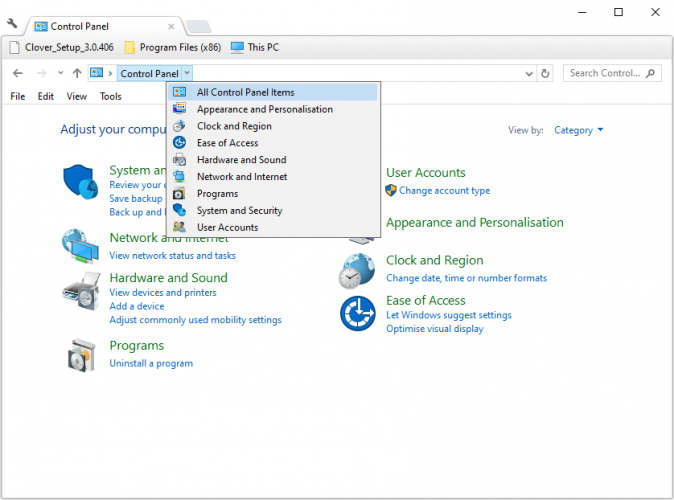Close the Control Panel tab
Image resolution: width=674 pixels, height=500 pixels.
[x=171, y=27]
